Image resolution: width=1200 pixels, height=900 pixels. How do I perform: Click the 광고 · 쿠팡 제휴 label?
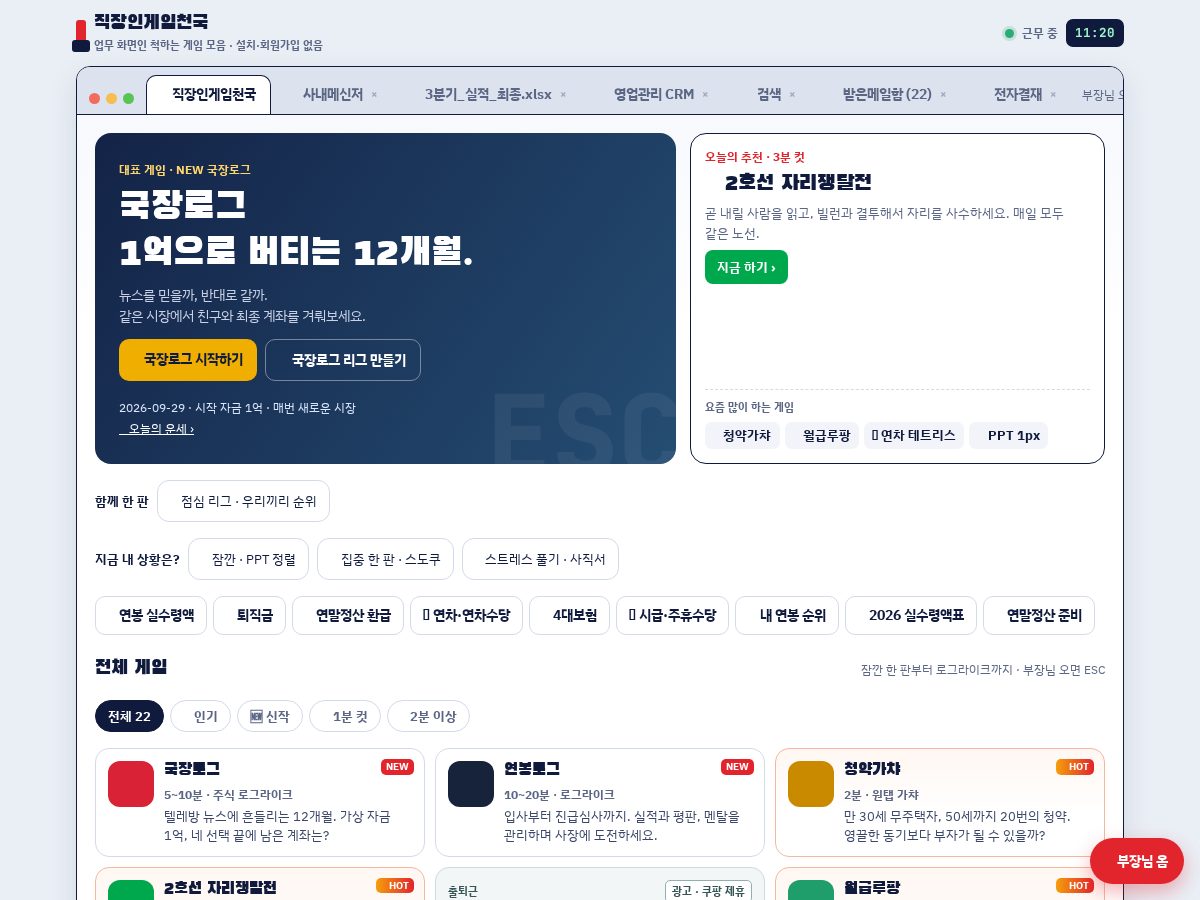708,890
